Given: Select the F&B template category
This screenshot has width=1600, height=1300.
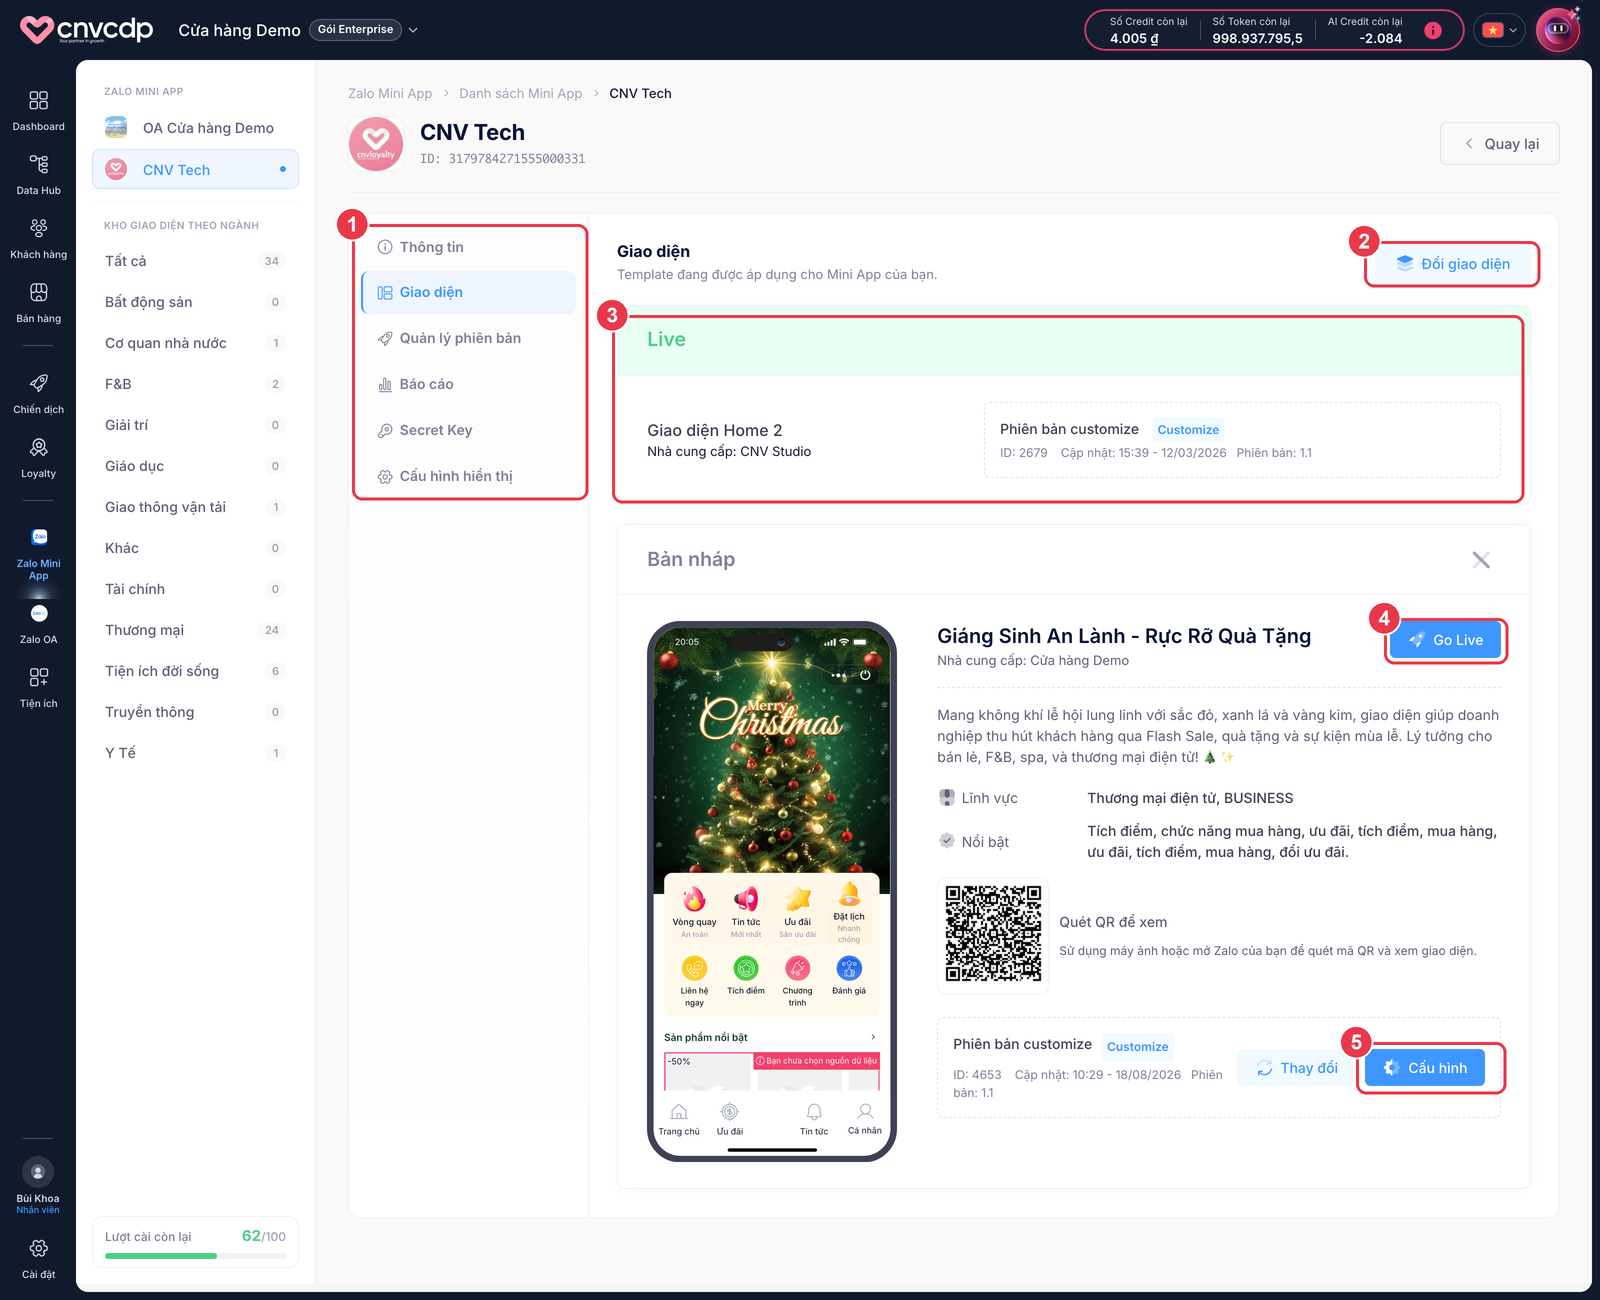Looking at the screenshot, I should tap(195, 384).
